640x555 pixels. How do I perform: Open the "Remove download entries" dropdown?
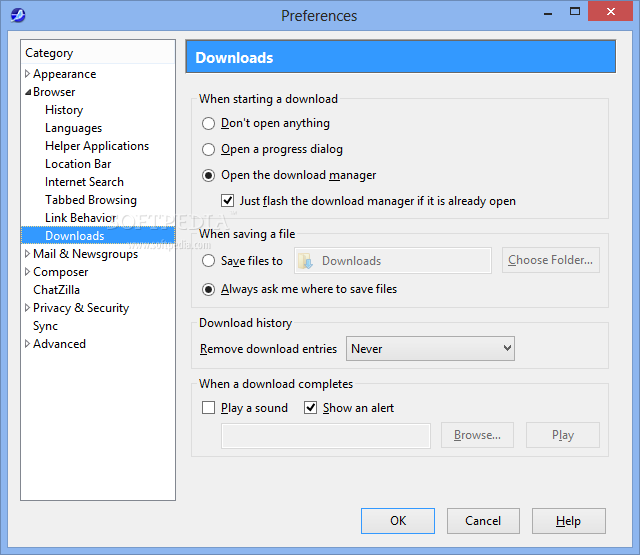click(430, 349)
